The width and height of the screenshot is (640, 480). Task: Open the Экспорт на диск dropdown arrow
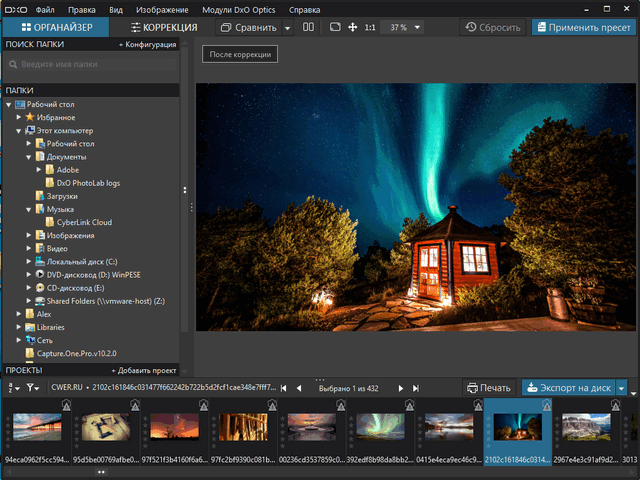pos(621,387)
